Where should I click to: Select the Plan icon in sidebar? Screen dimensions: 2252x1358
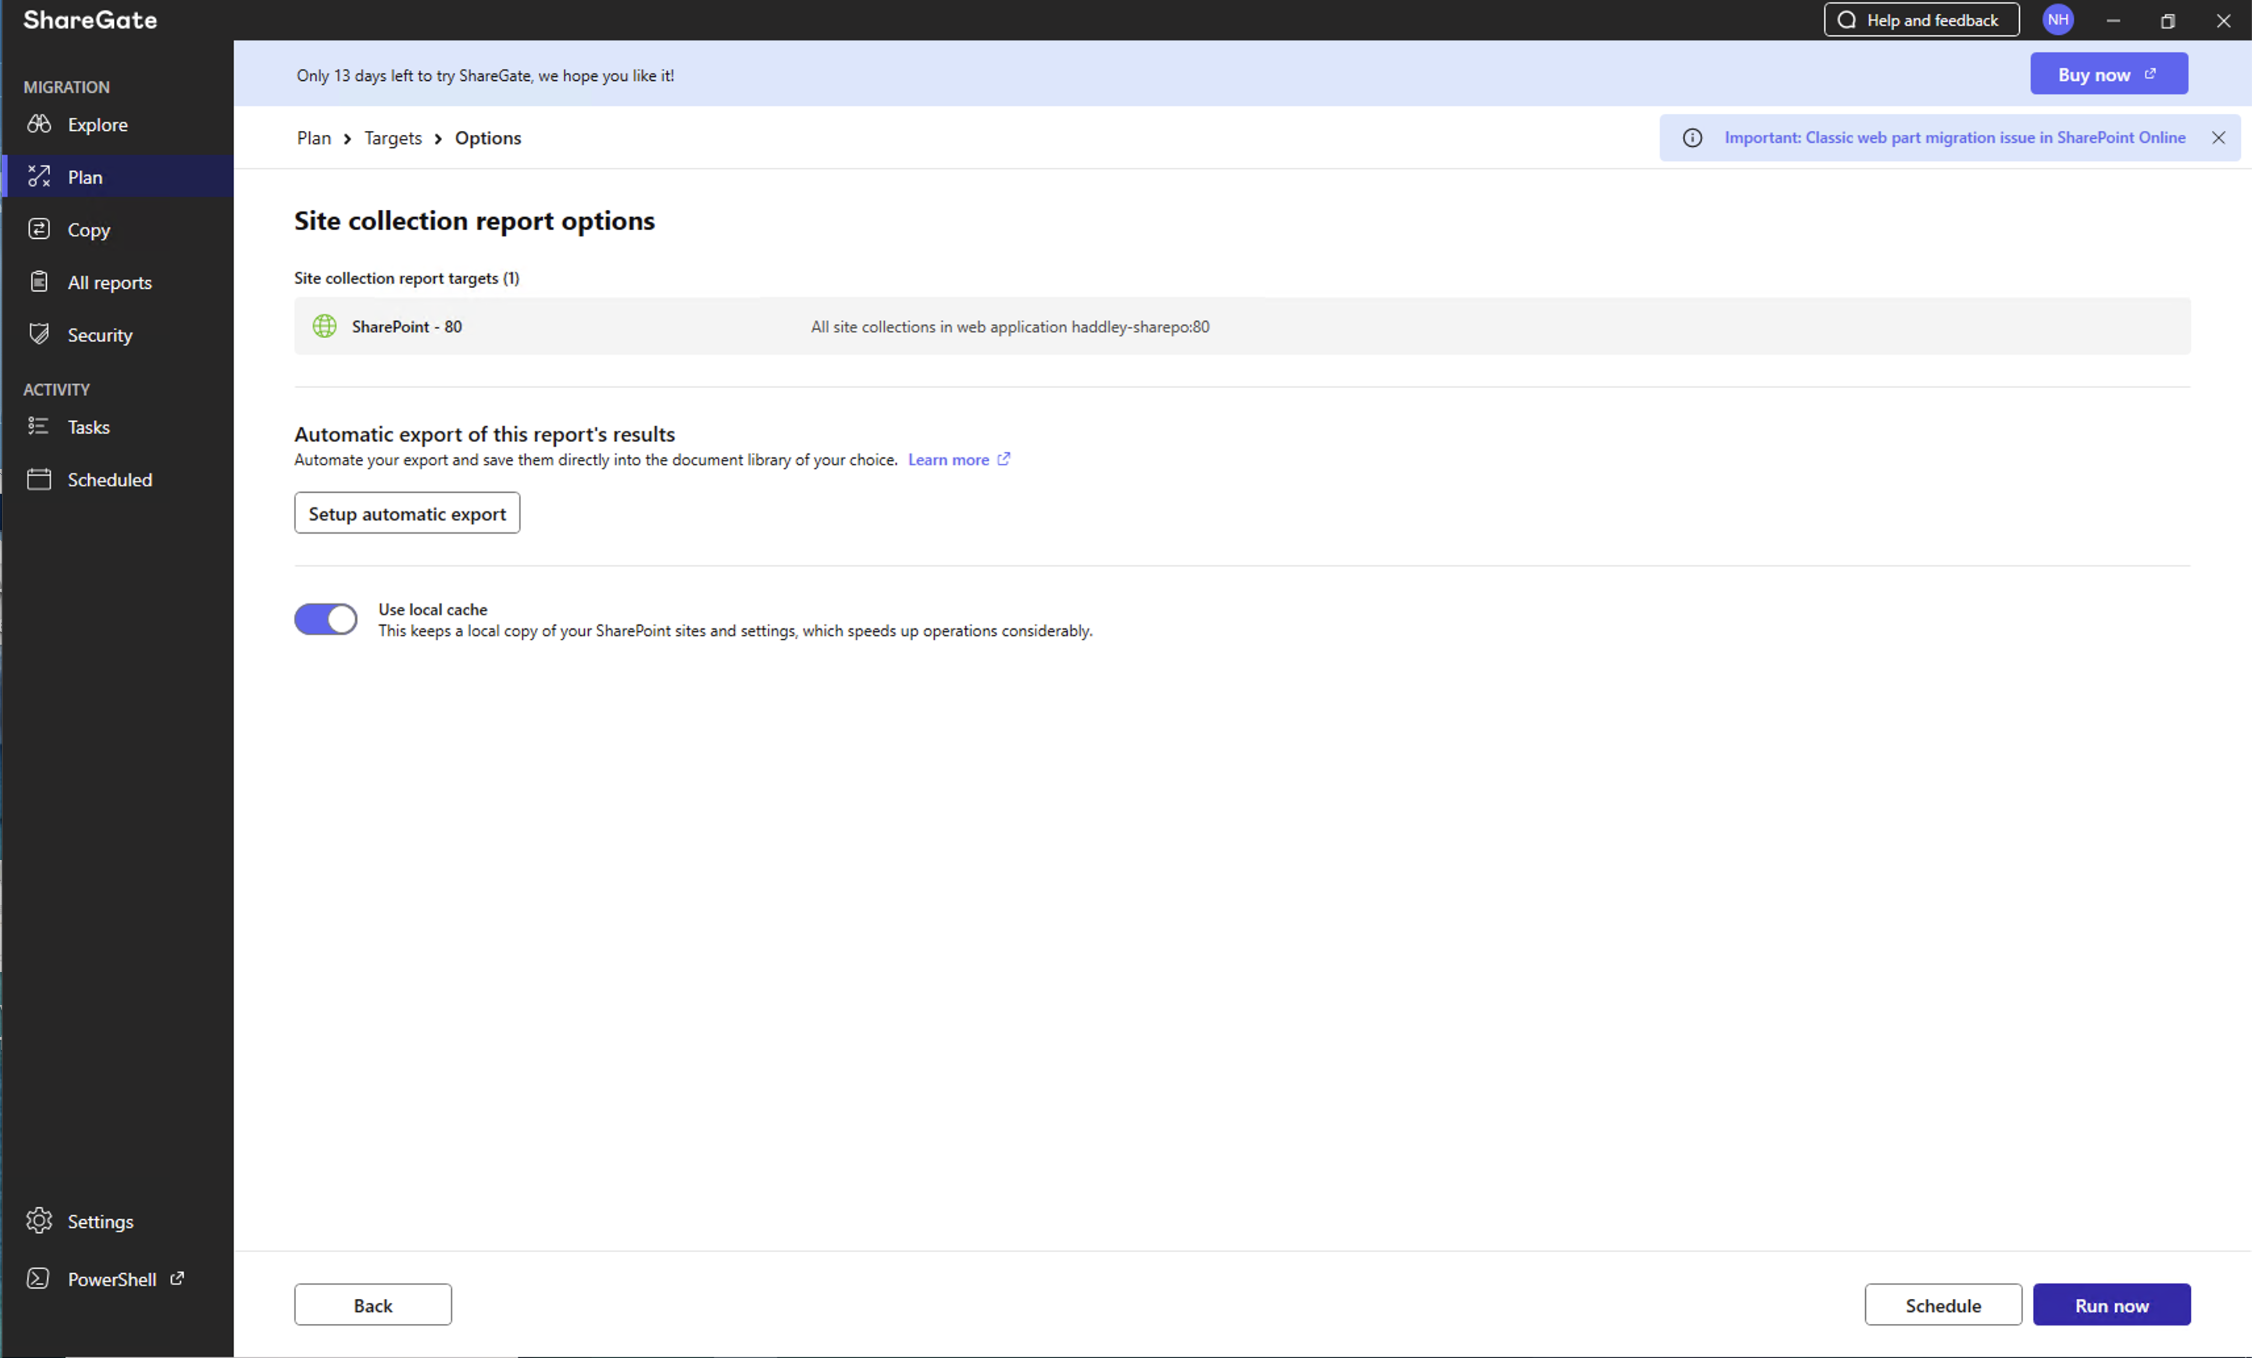pyautogui.click(x=39, y=177)
